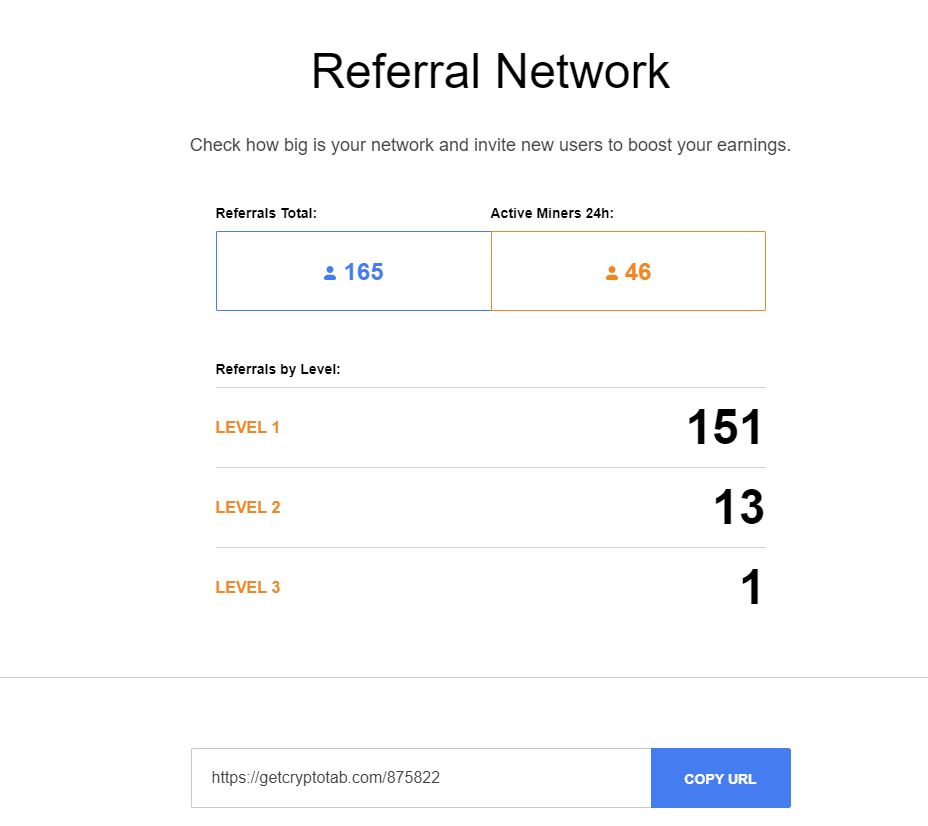Focus the referral URL input field
This screenshot has height=826, width=928.
click(x=420, y=778)
